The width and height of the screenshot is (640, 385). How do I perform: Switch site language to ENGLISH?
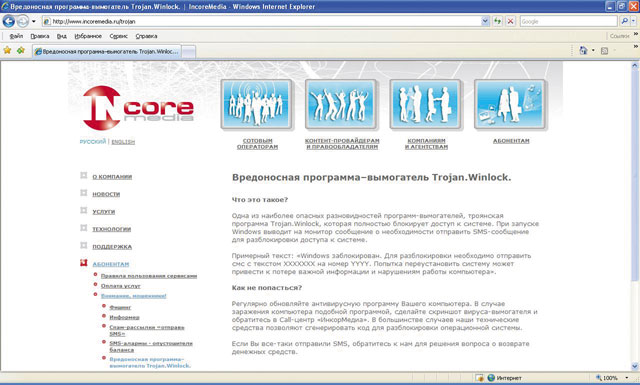123,142
